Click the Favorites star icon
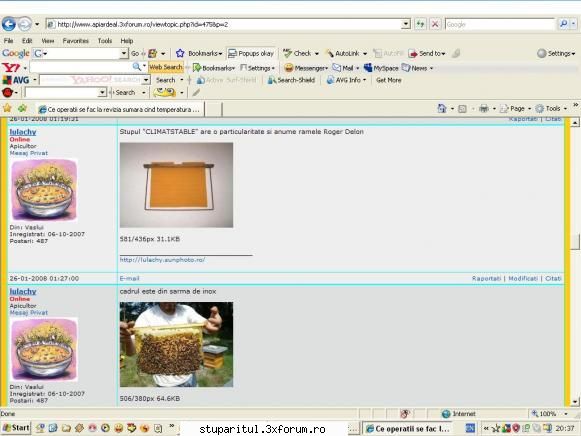Viewport: 581px width, 436px height. (x=7, y=109)
